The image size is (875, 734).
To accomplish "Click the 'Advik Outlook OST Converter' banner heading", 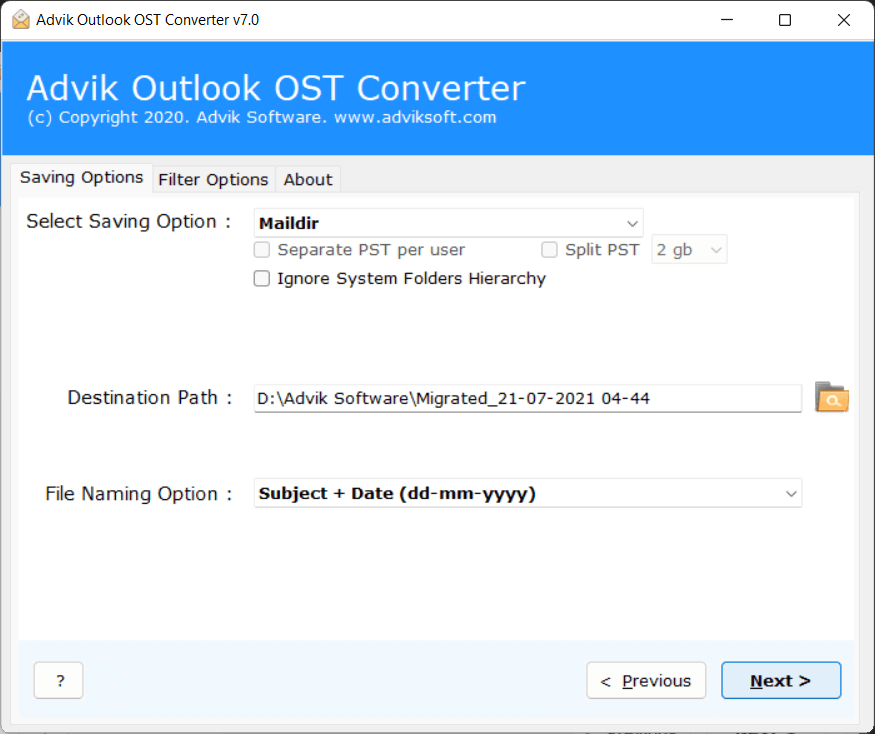I will (276, 88).
